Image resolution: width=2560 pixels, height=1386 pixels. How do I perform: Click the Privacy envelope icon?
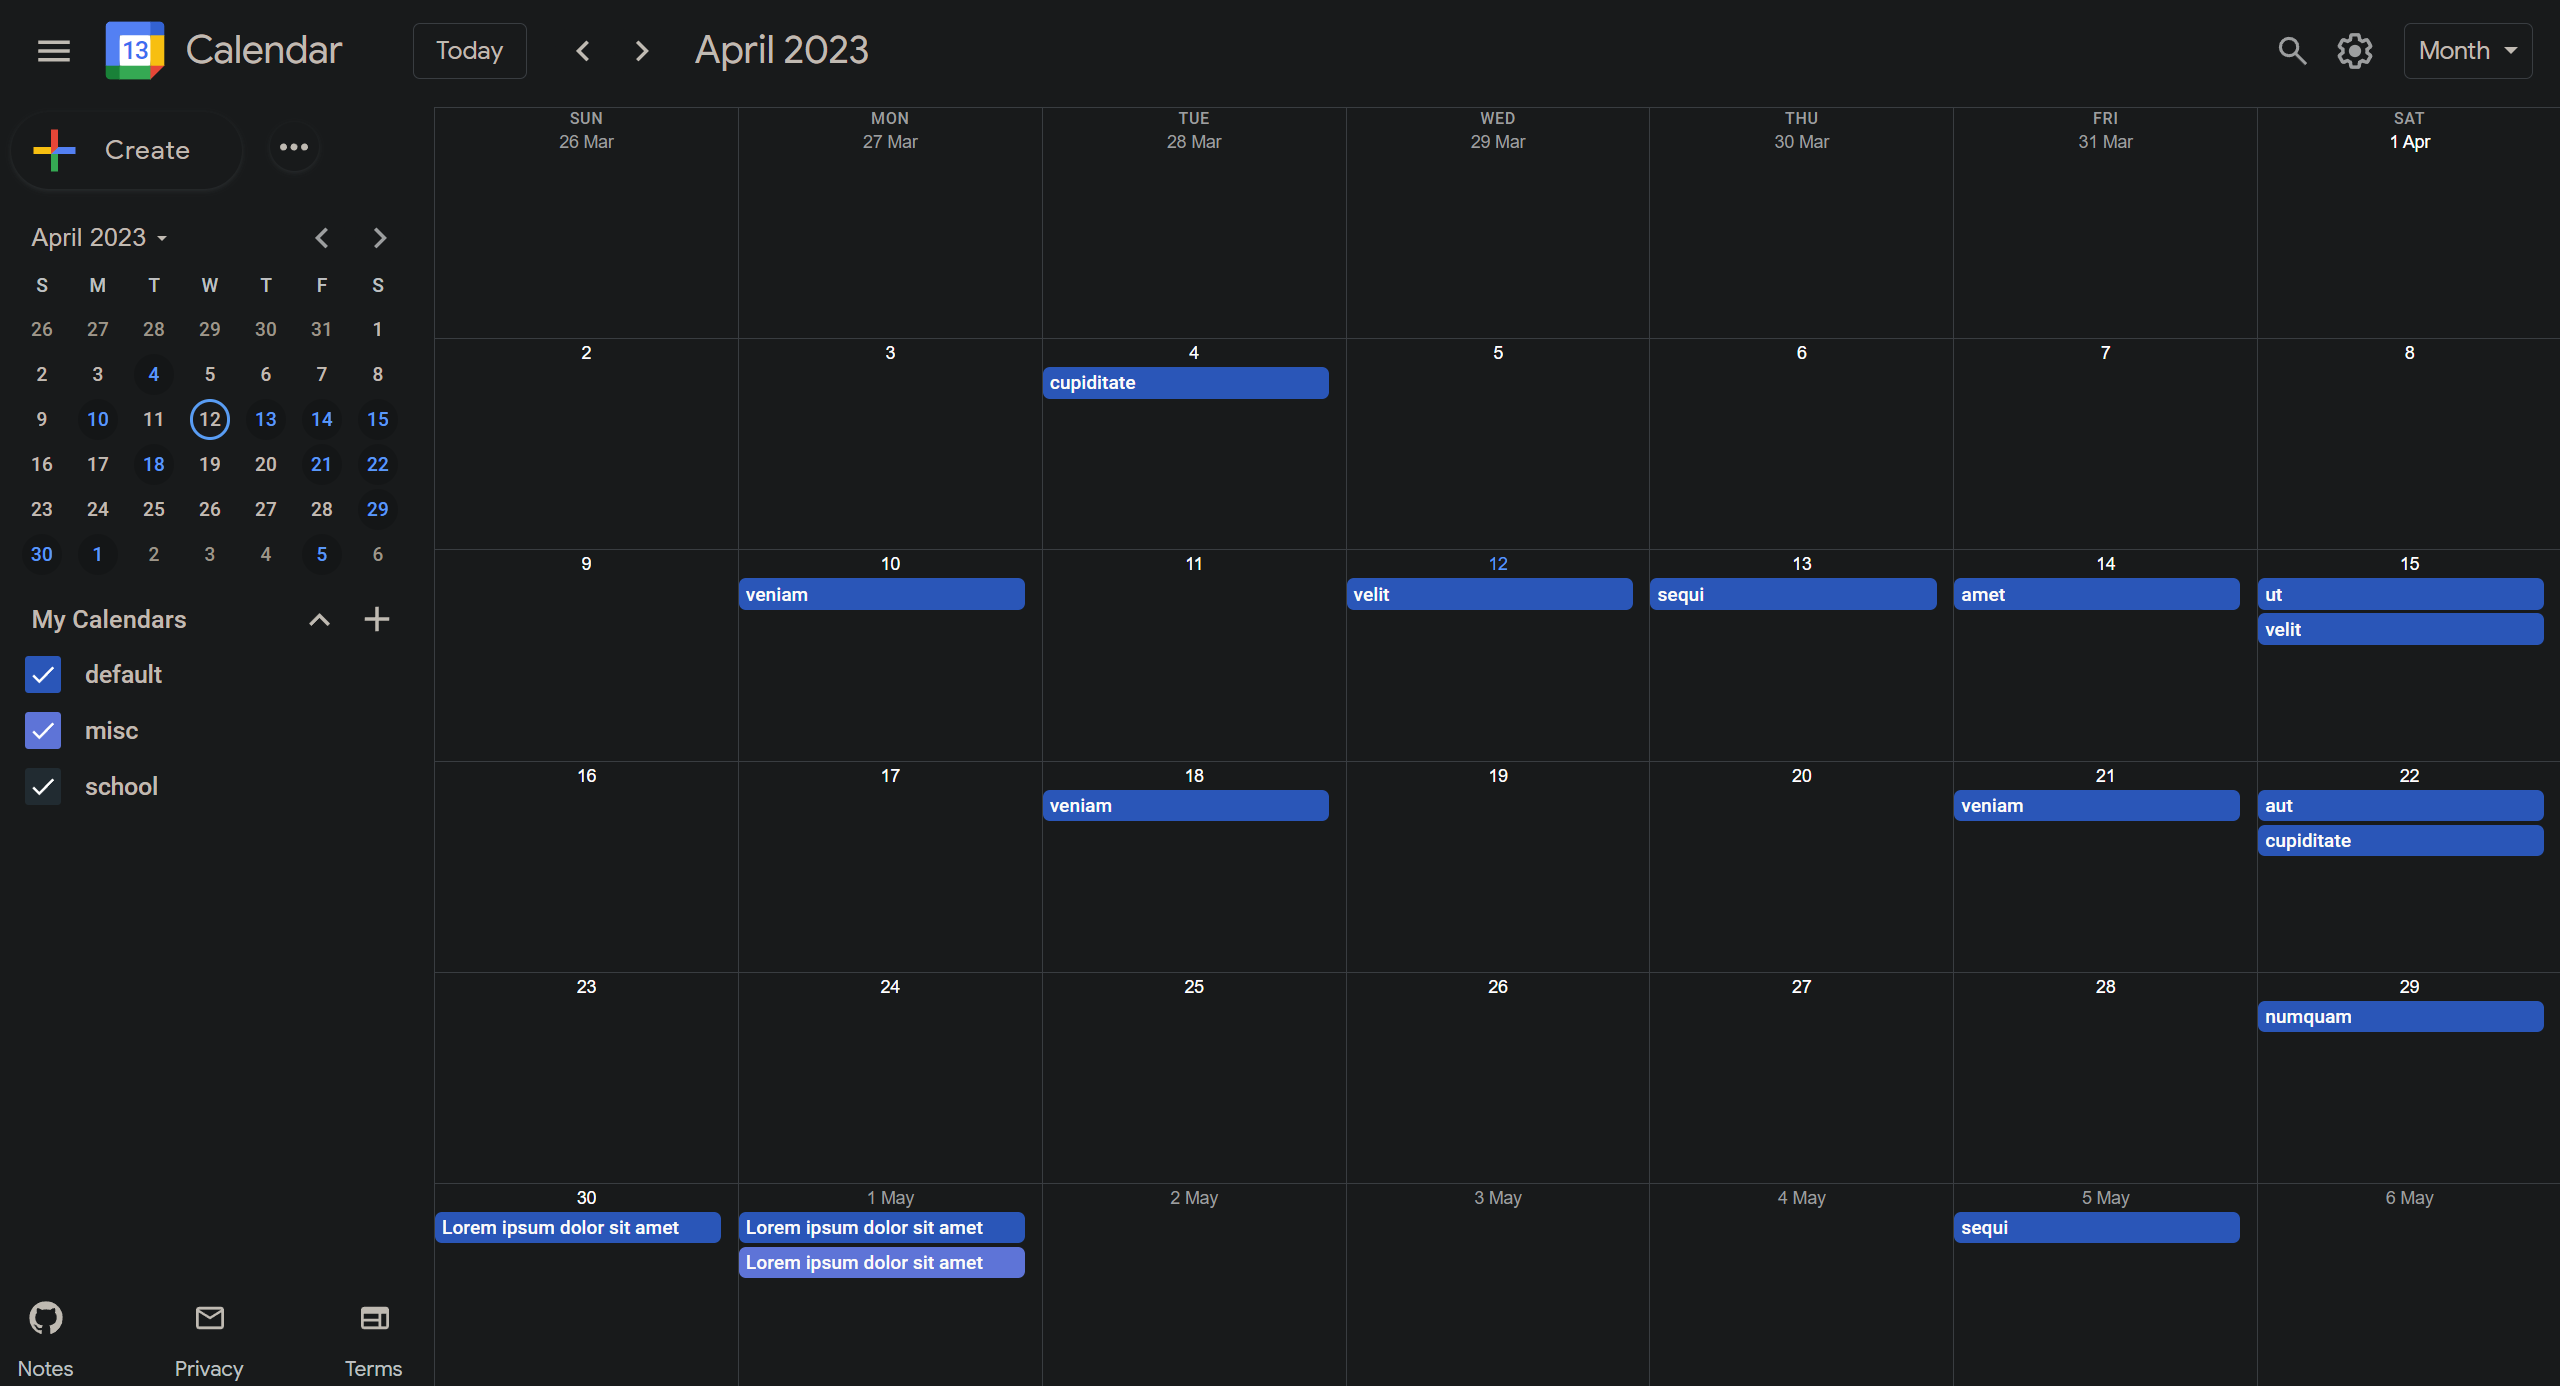point(209,1319)
